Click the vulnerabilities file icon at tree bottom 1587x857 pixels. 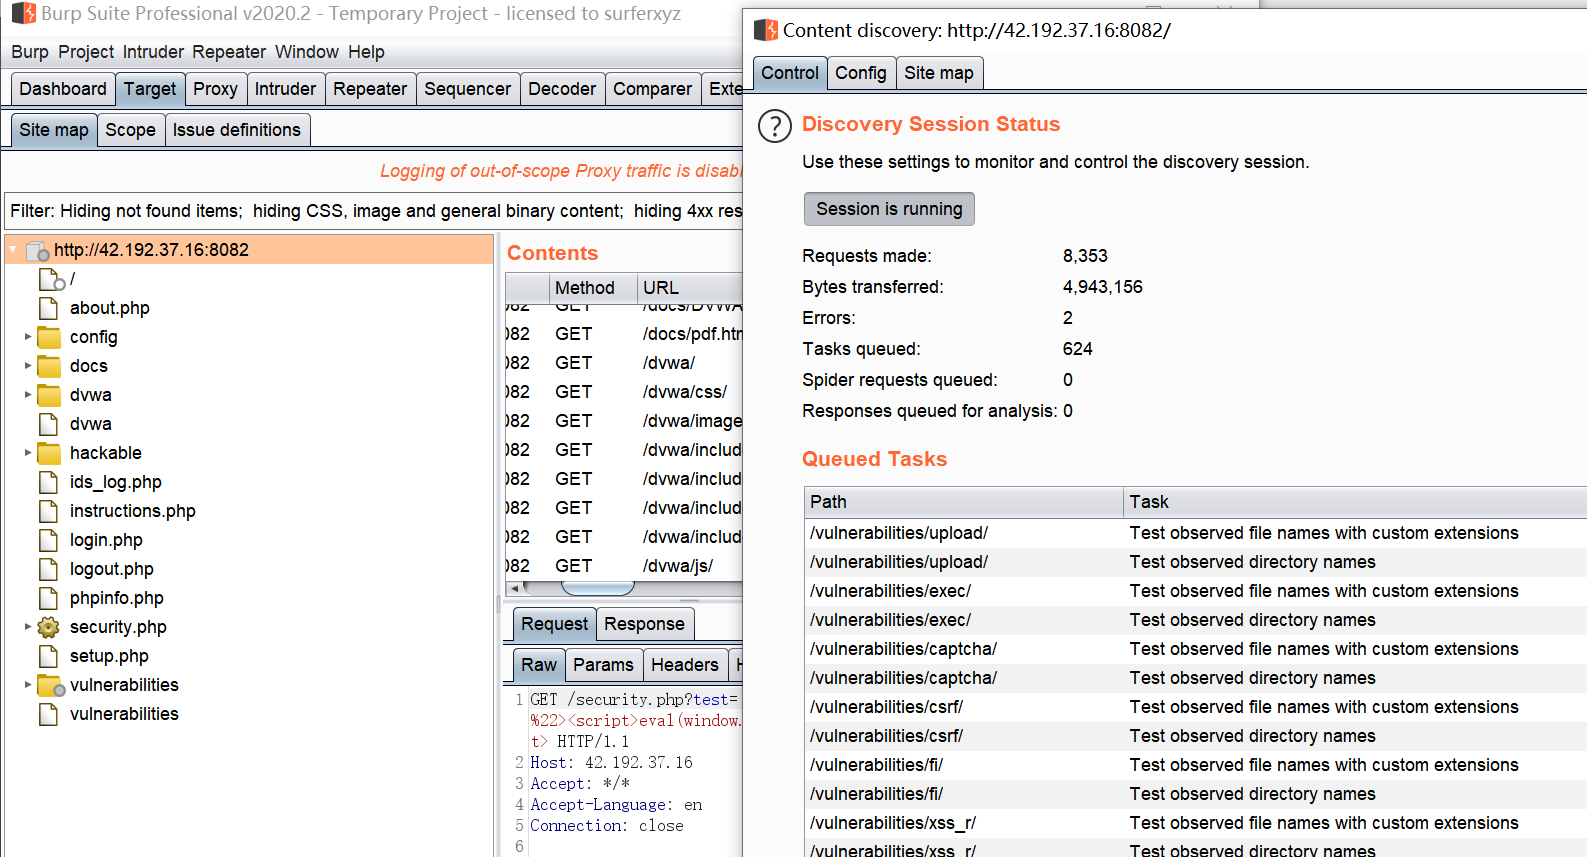(48, 714)
